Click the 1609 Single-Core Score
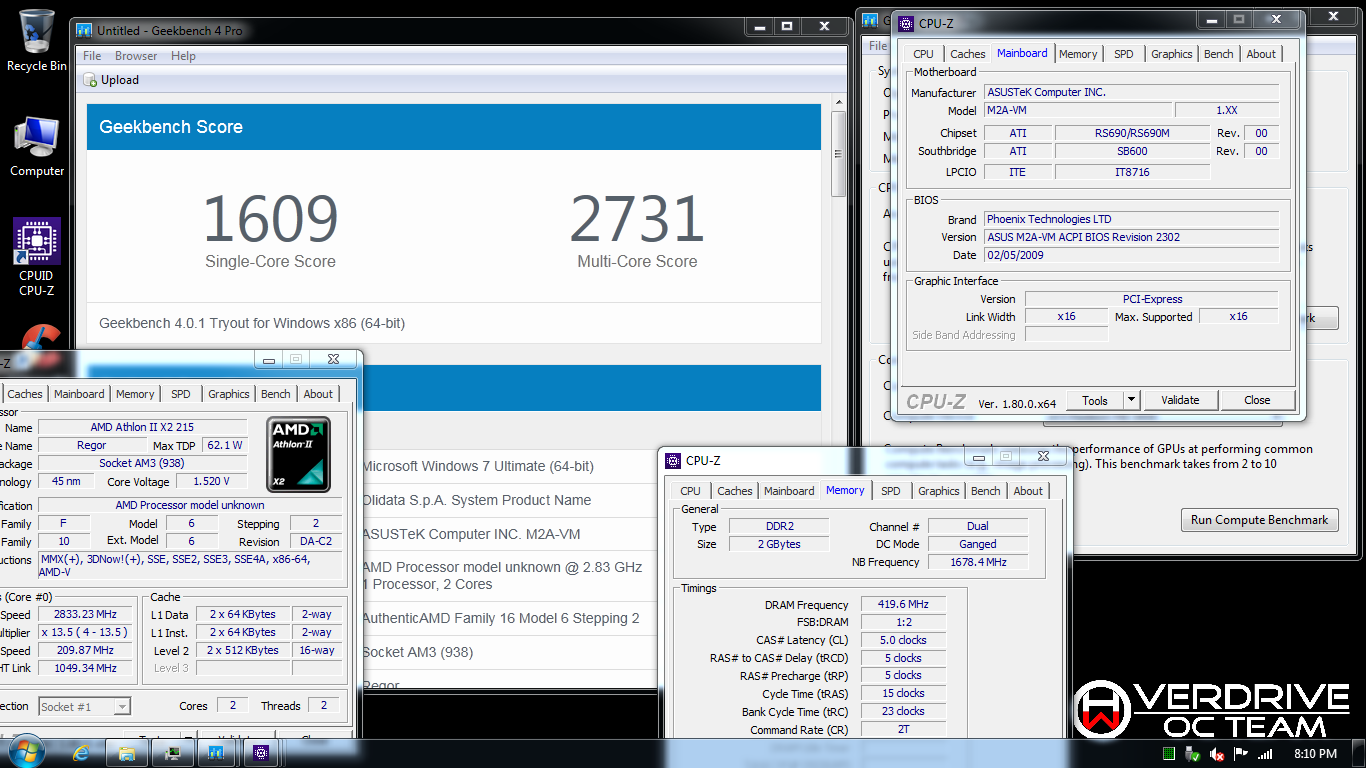The width and height of the screenshot is (1366, 768). pos(270,219)
